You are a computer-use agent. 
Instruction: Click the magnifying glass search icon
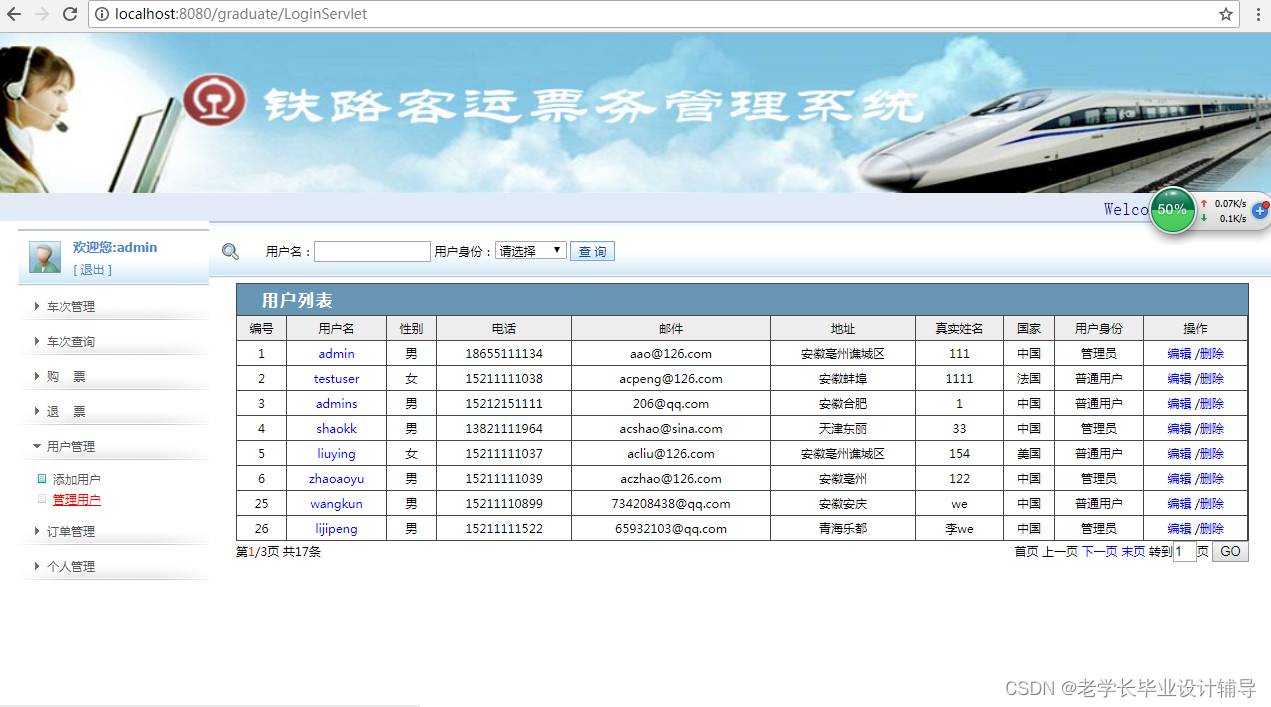pos(231,250)
